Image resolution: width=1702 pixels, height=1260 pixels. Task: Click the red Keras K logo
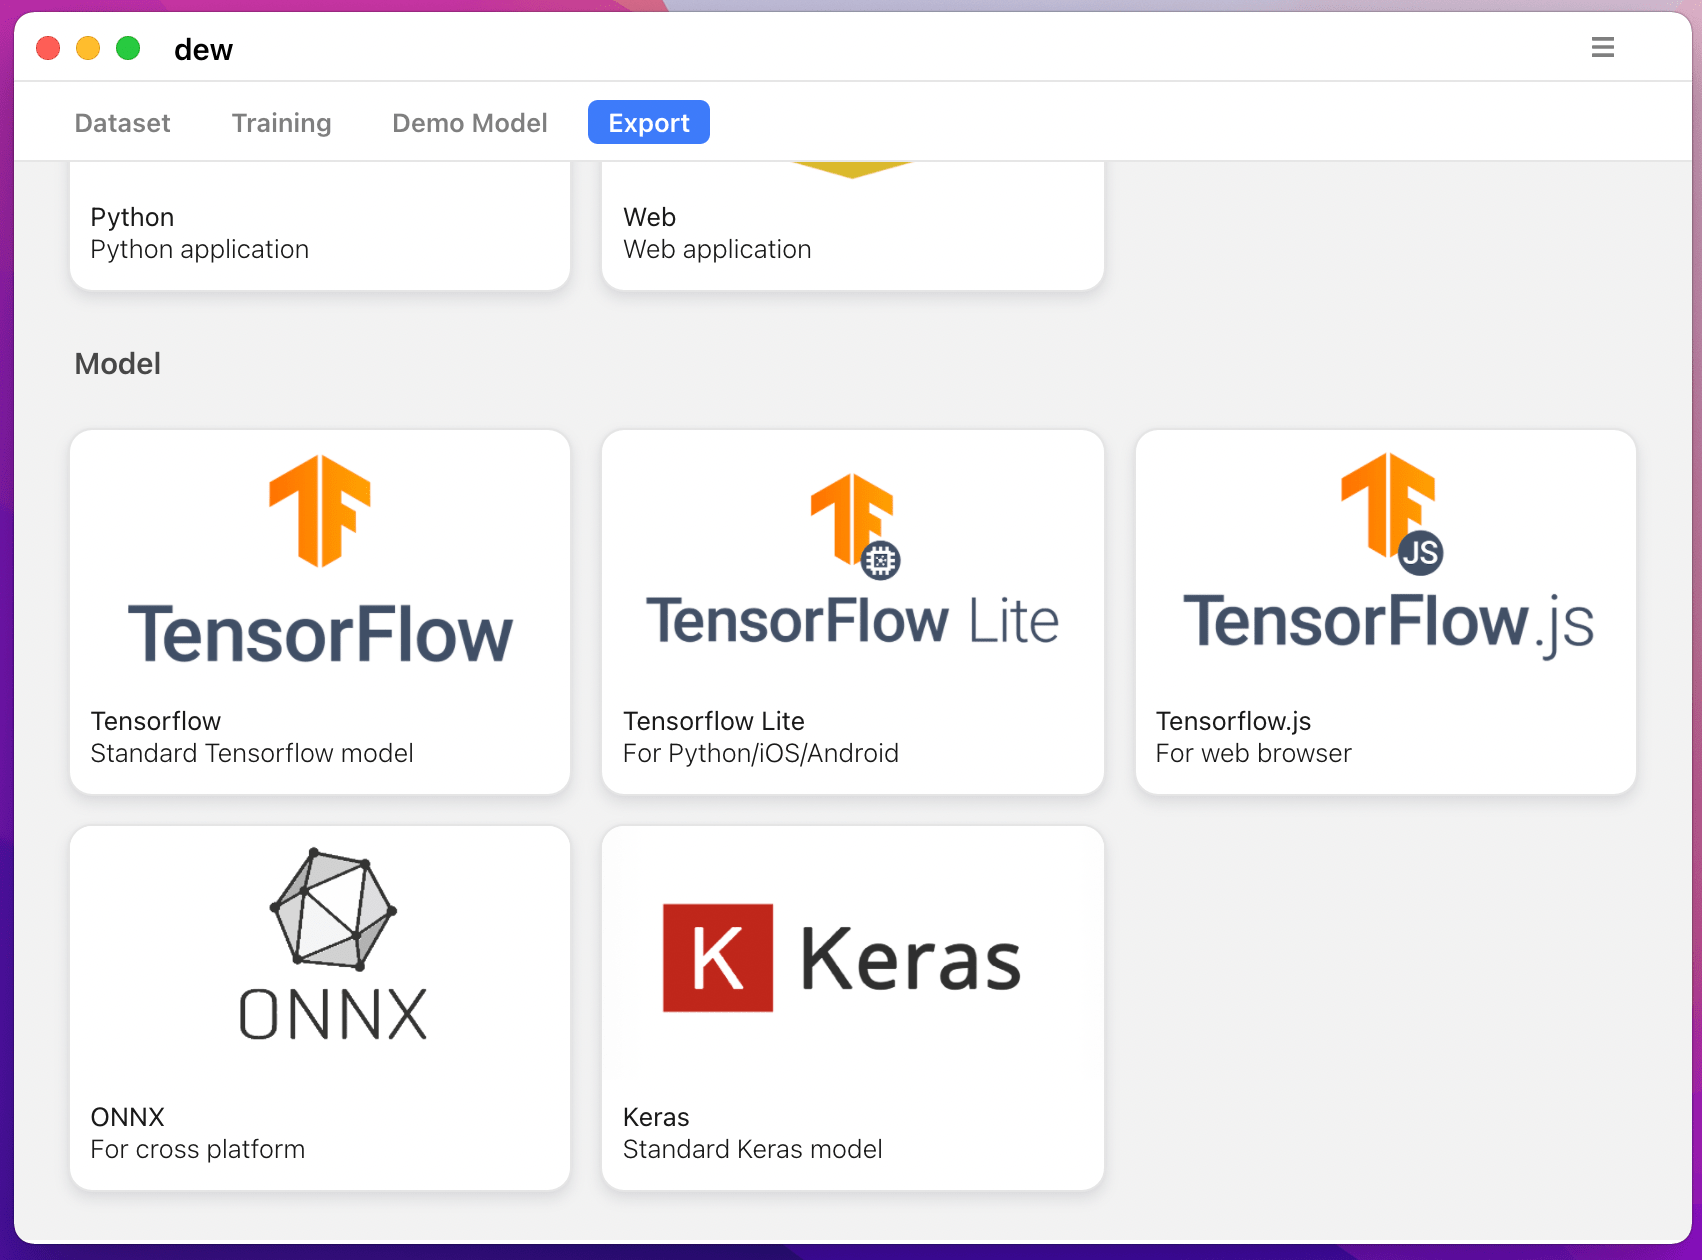[718, 958]
